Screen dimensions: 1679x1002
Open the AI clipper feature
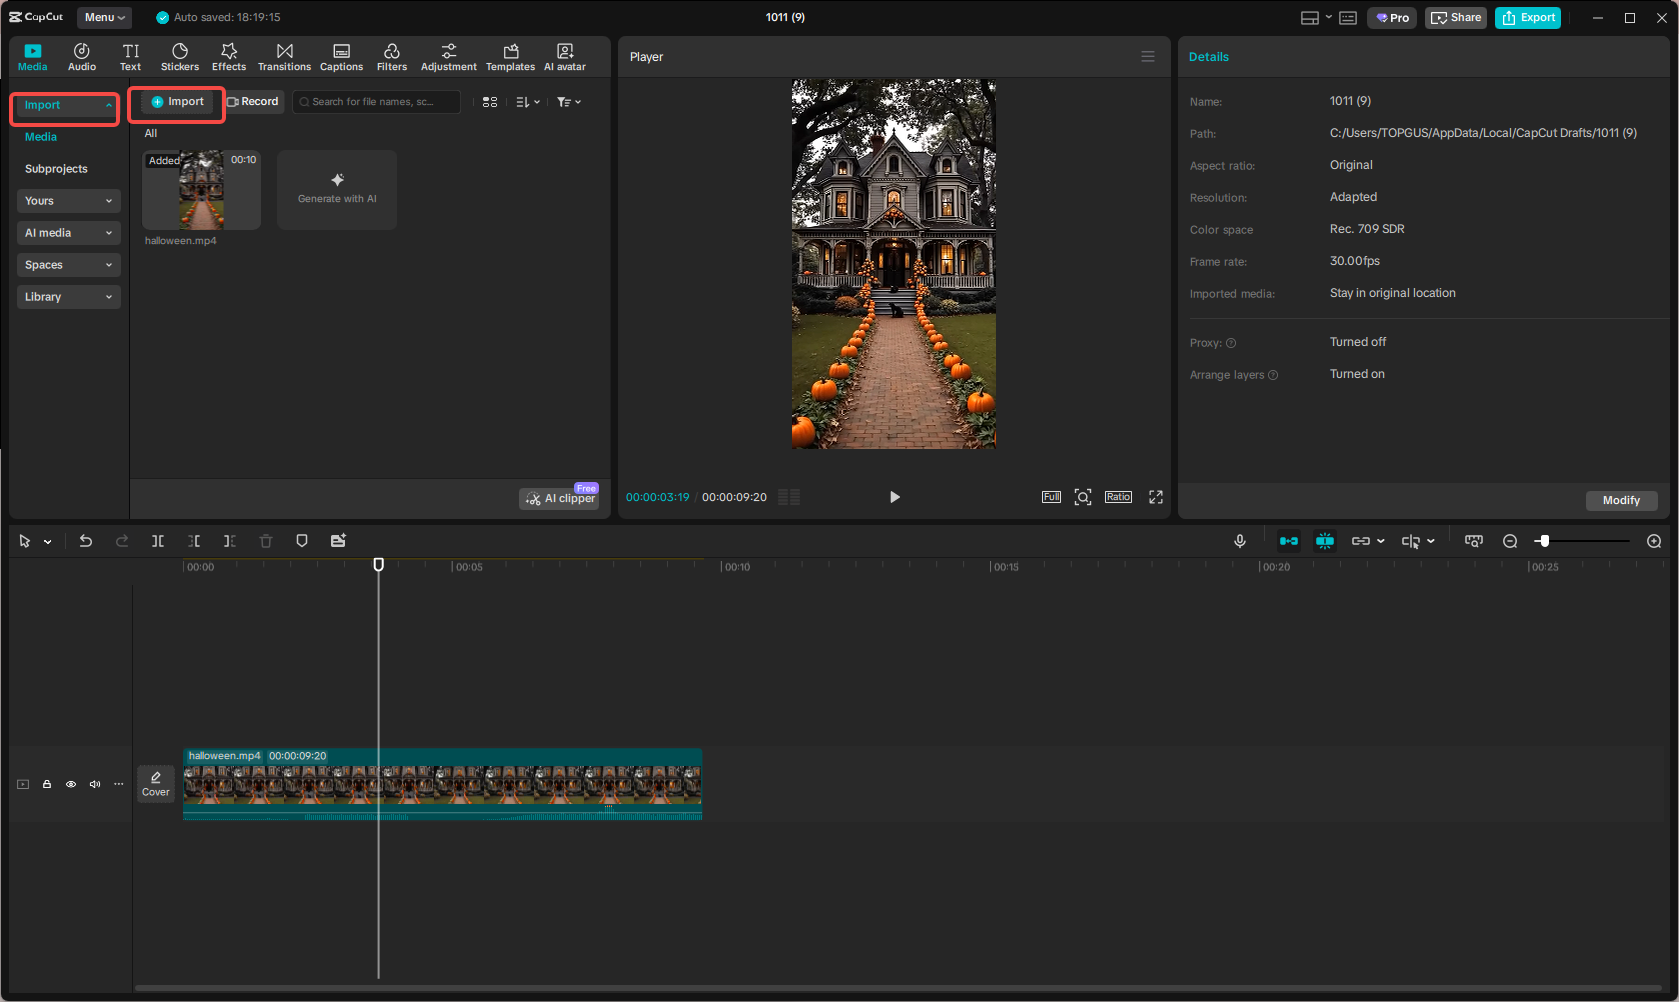click(558, 497)
